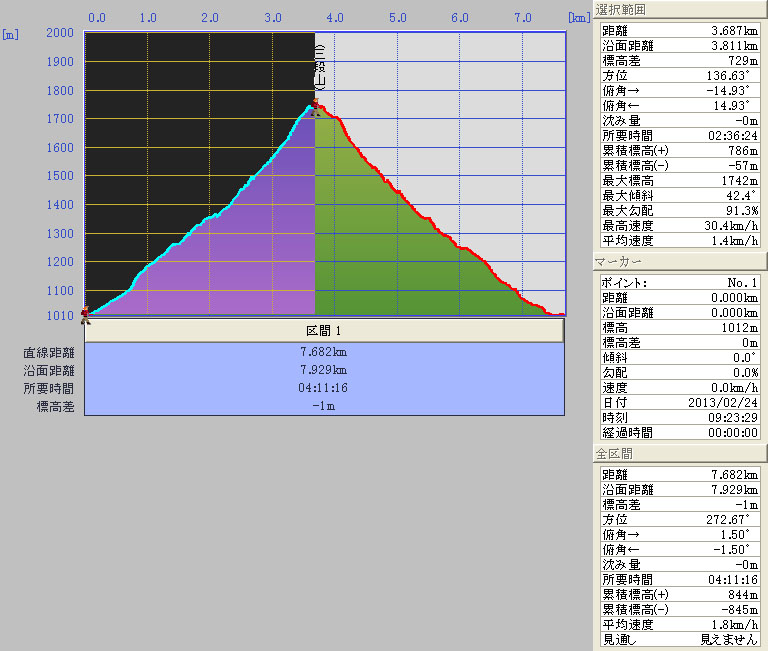Click the [km] axis unit label
The width and height of the screenshot is (768, 651).
[x=579, y=18]
